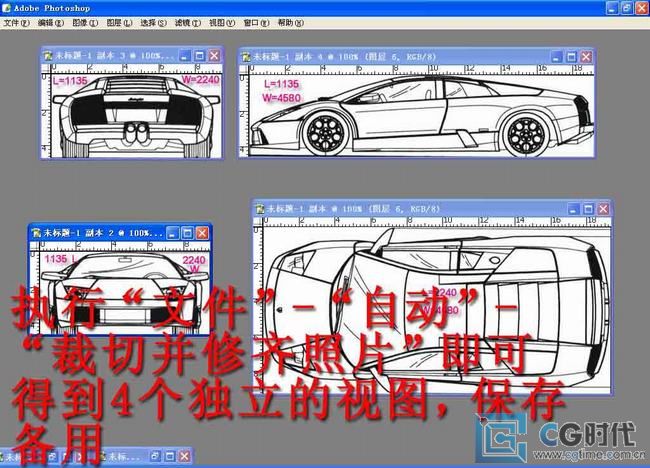
Task: Minimize the 副本 4 side-view window
Action: point(557,57)
